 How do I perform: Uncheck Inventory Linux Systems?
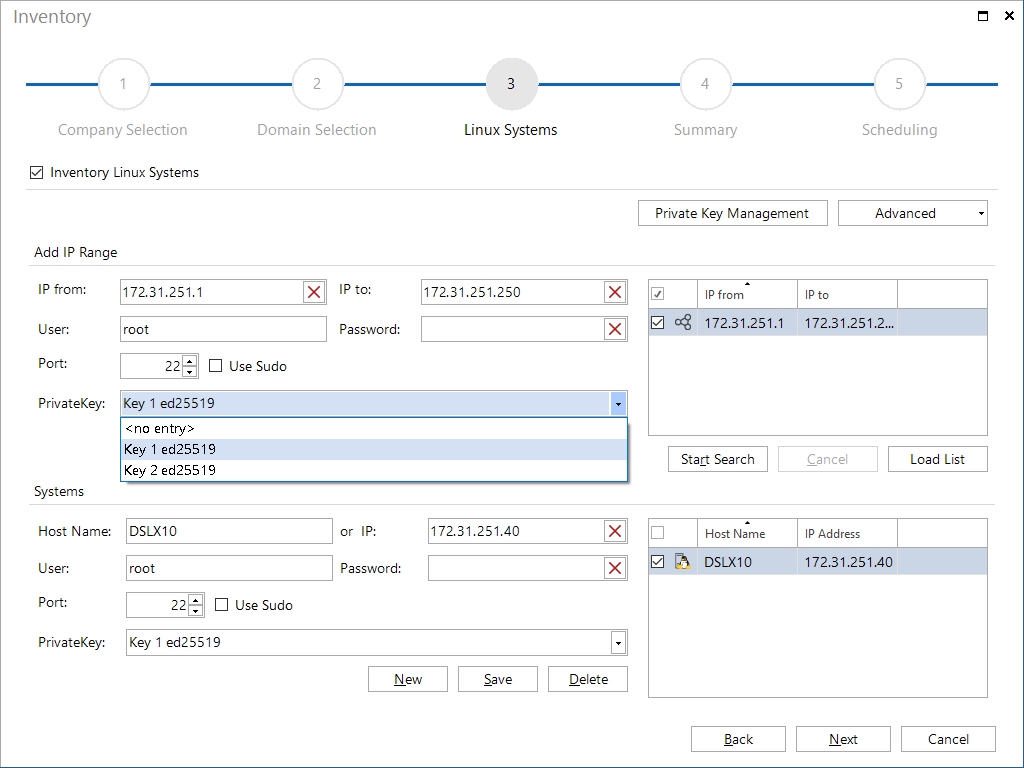[x=36, y=172]
